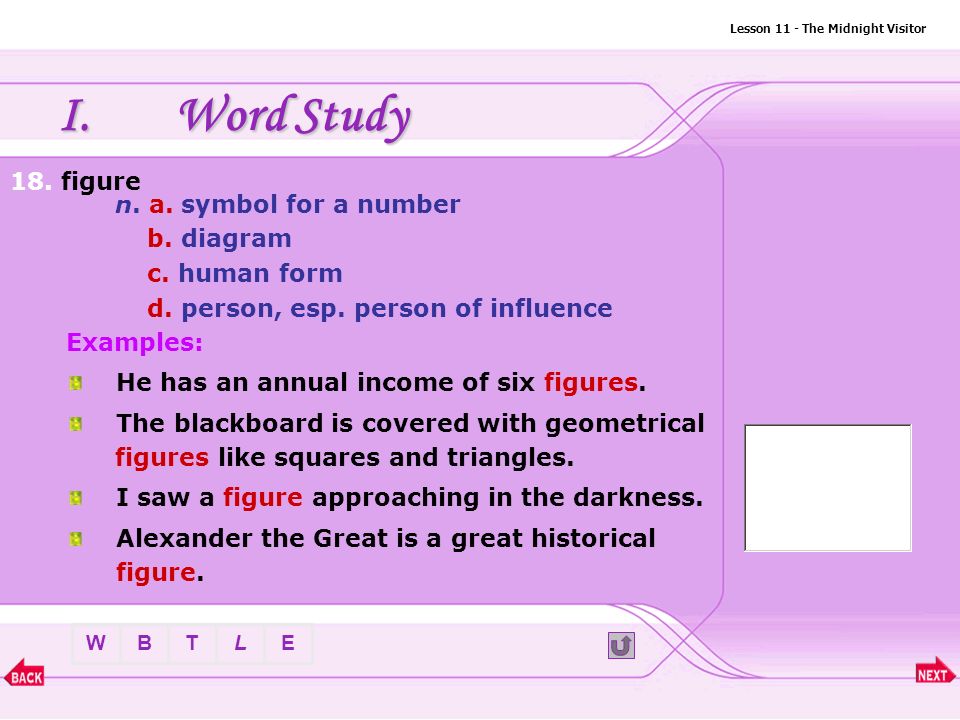This screenshot has height=720, width=960.
Task: Open the italic L tab
Action: [x=240, y=643]
